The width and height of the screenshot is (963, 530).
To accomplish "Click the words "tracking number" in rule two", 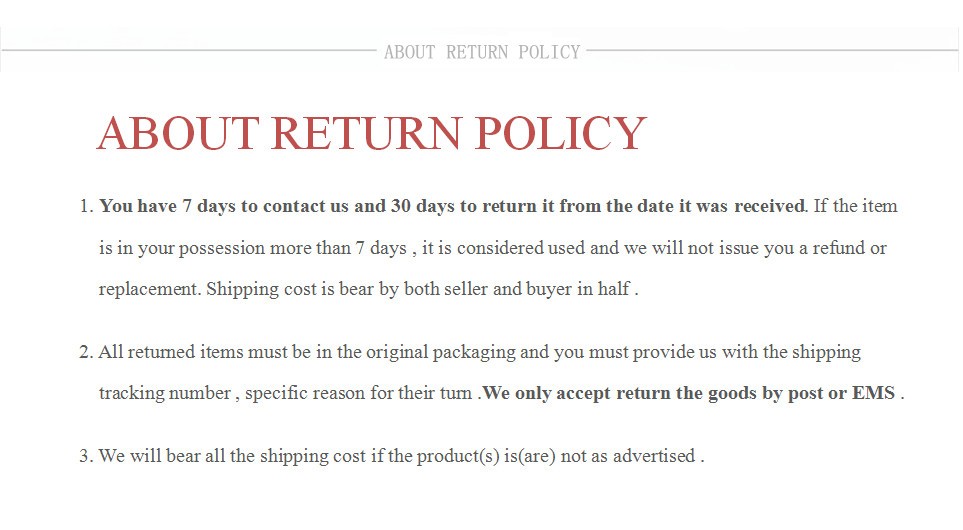I will point(166,393).
